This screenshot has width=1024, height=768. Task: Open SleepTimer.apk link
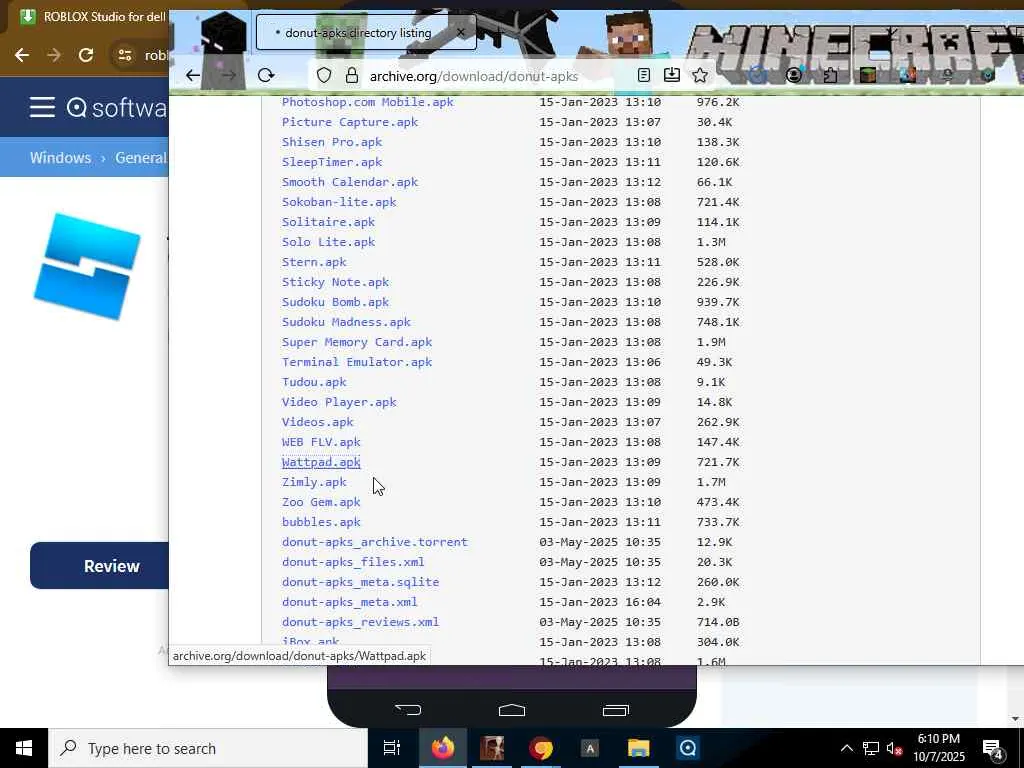pos(332,162)
